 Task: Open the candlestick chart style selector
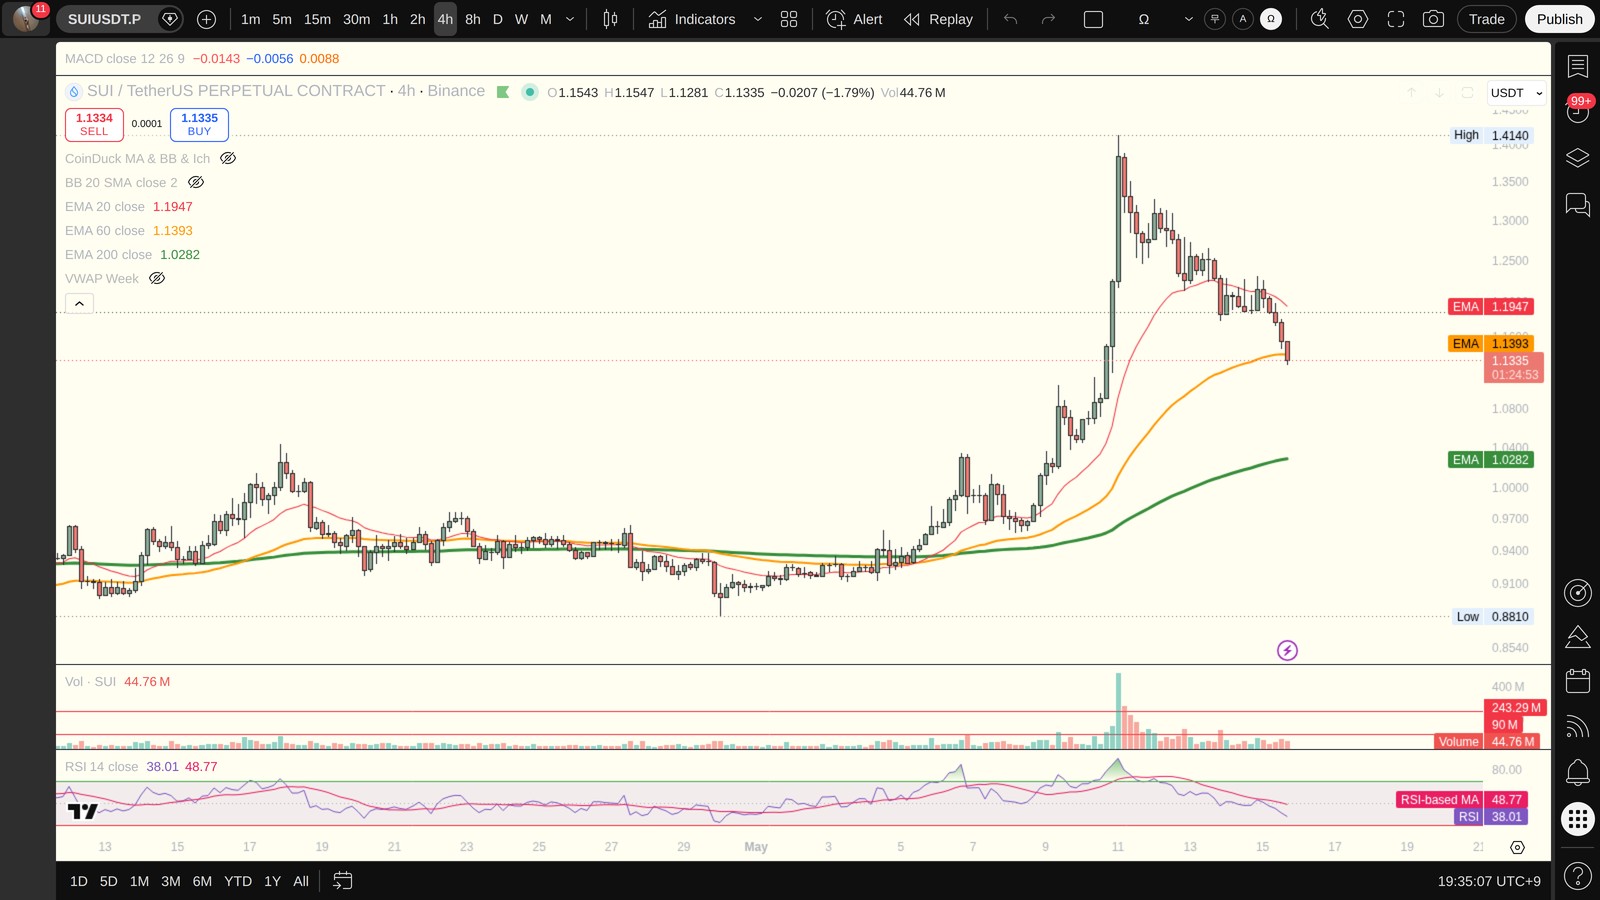tap(610, 19)
